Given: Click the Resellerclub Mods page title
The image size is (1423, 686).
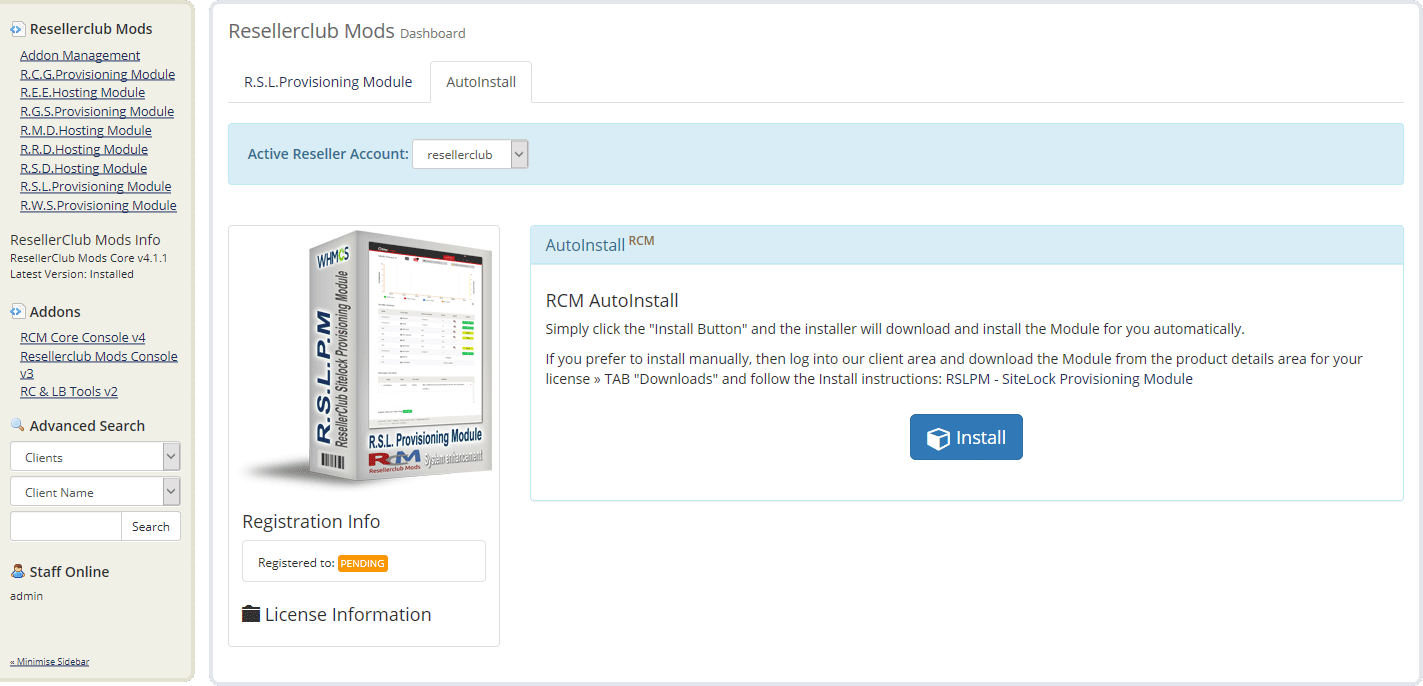Looking at the screenshot, I should click(311, 30).
